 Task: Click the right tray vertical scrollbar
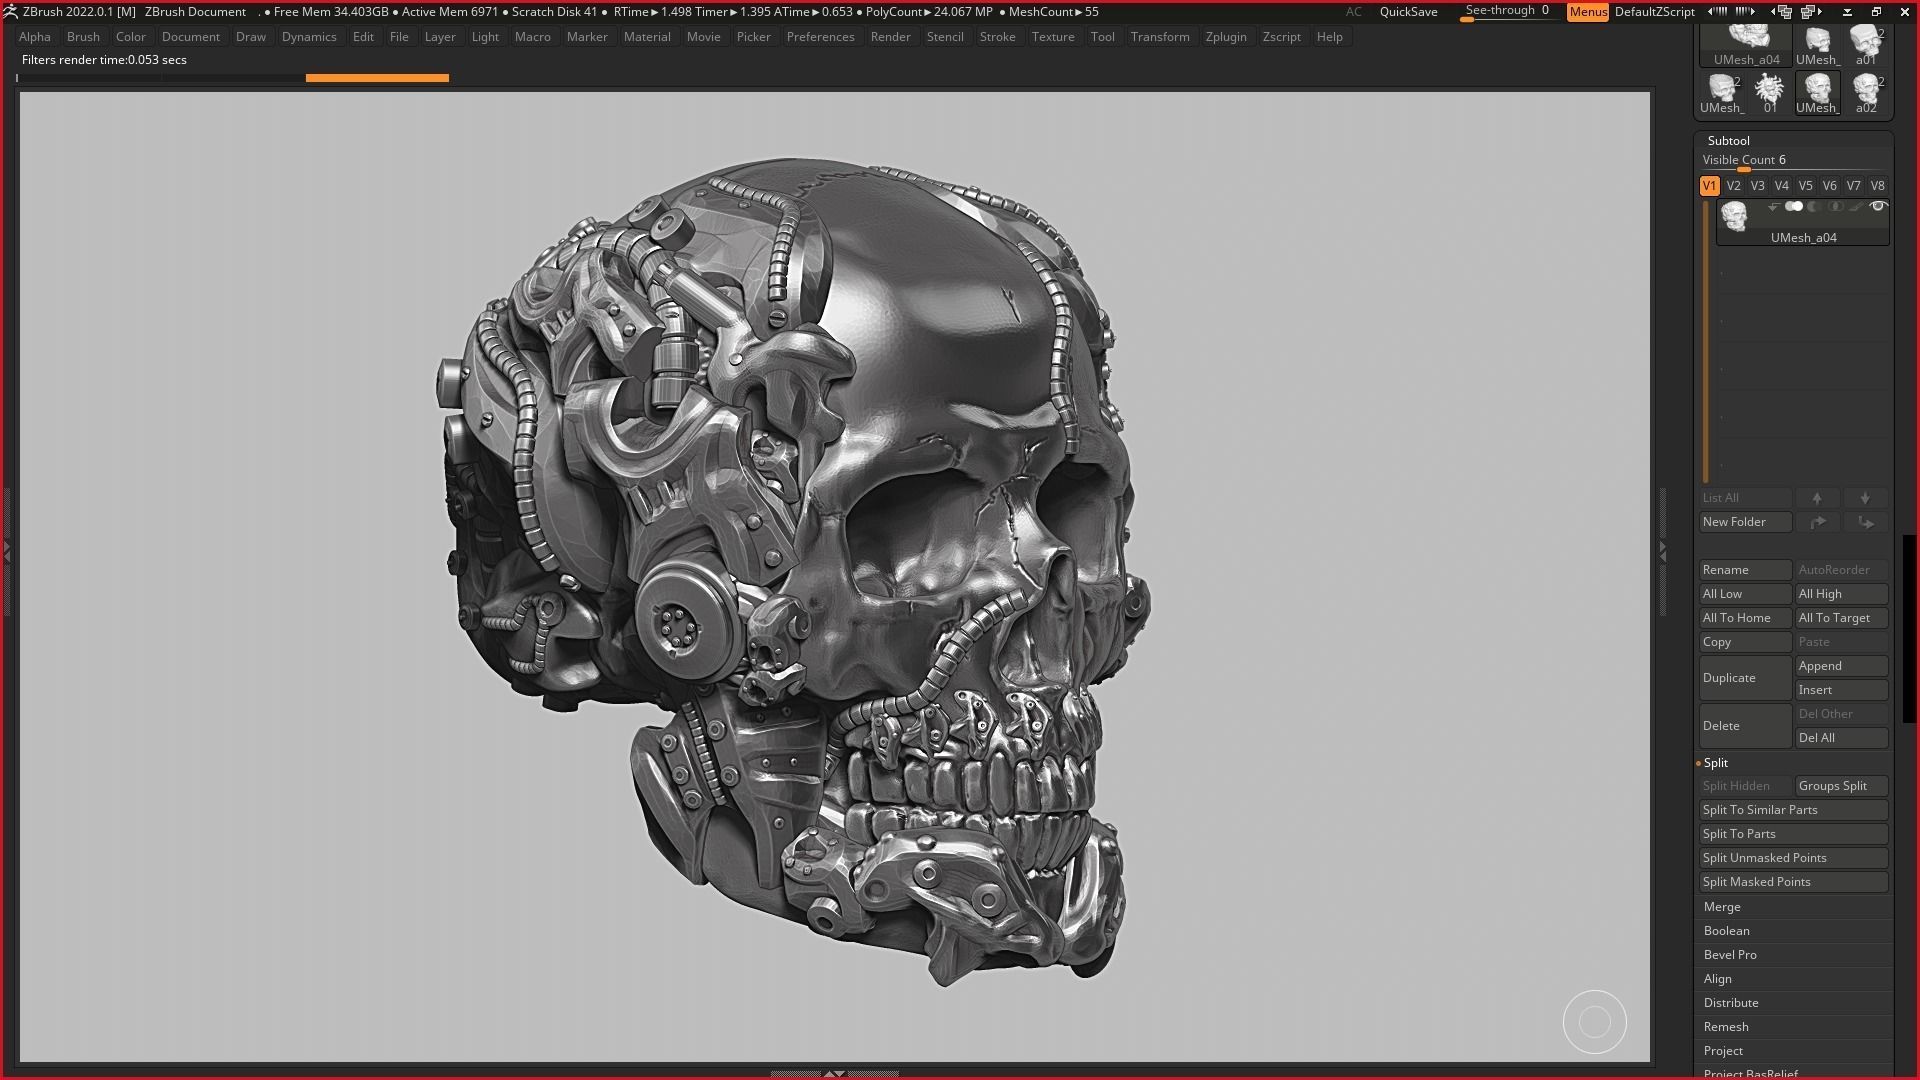(x=1908, y=629)
